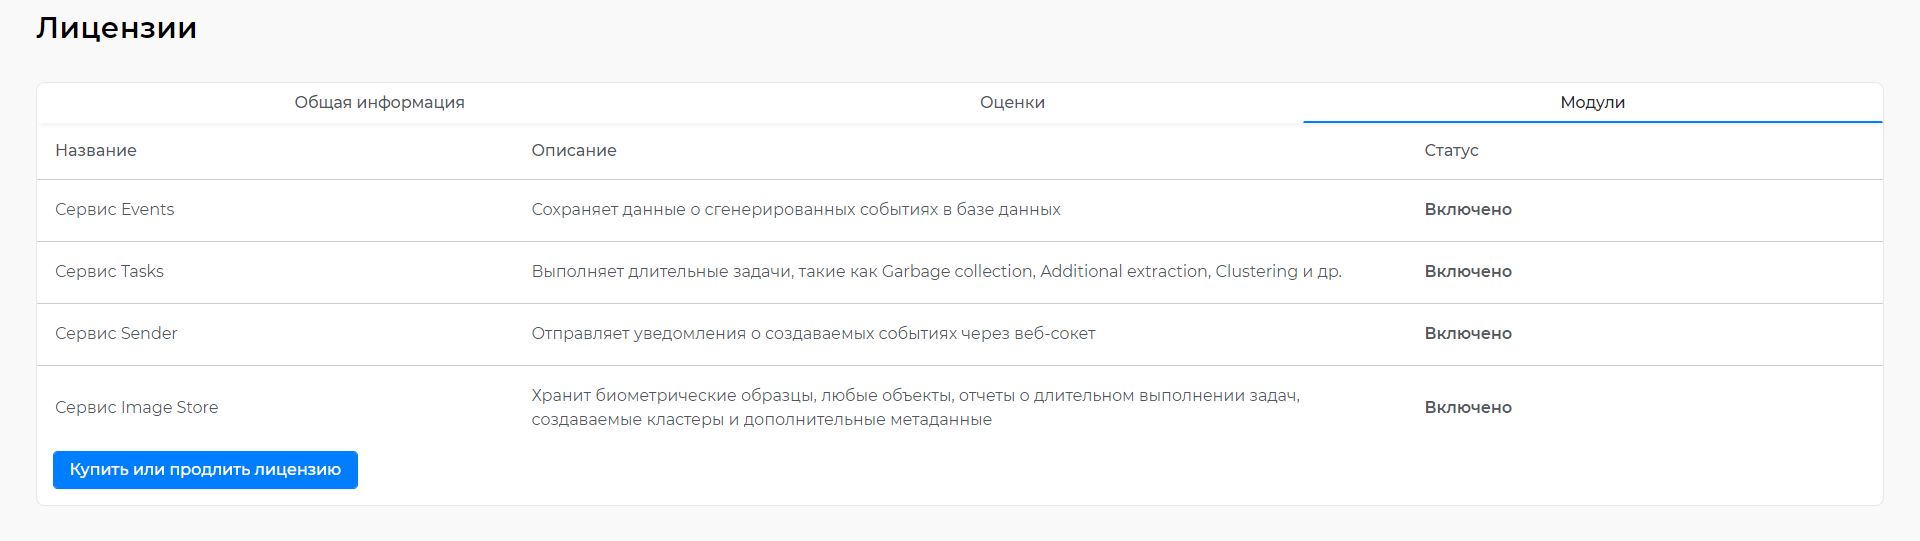Click Включено status for Сервис Image Store
The width and height of the screenshot is (1920, 541).
(1468, 407)
